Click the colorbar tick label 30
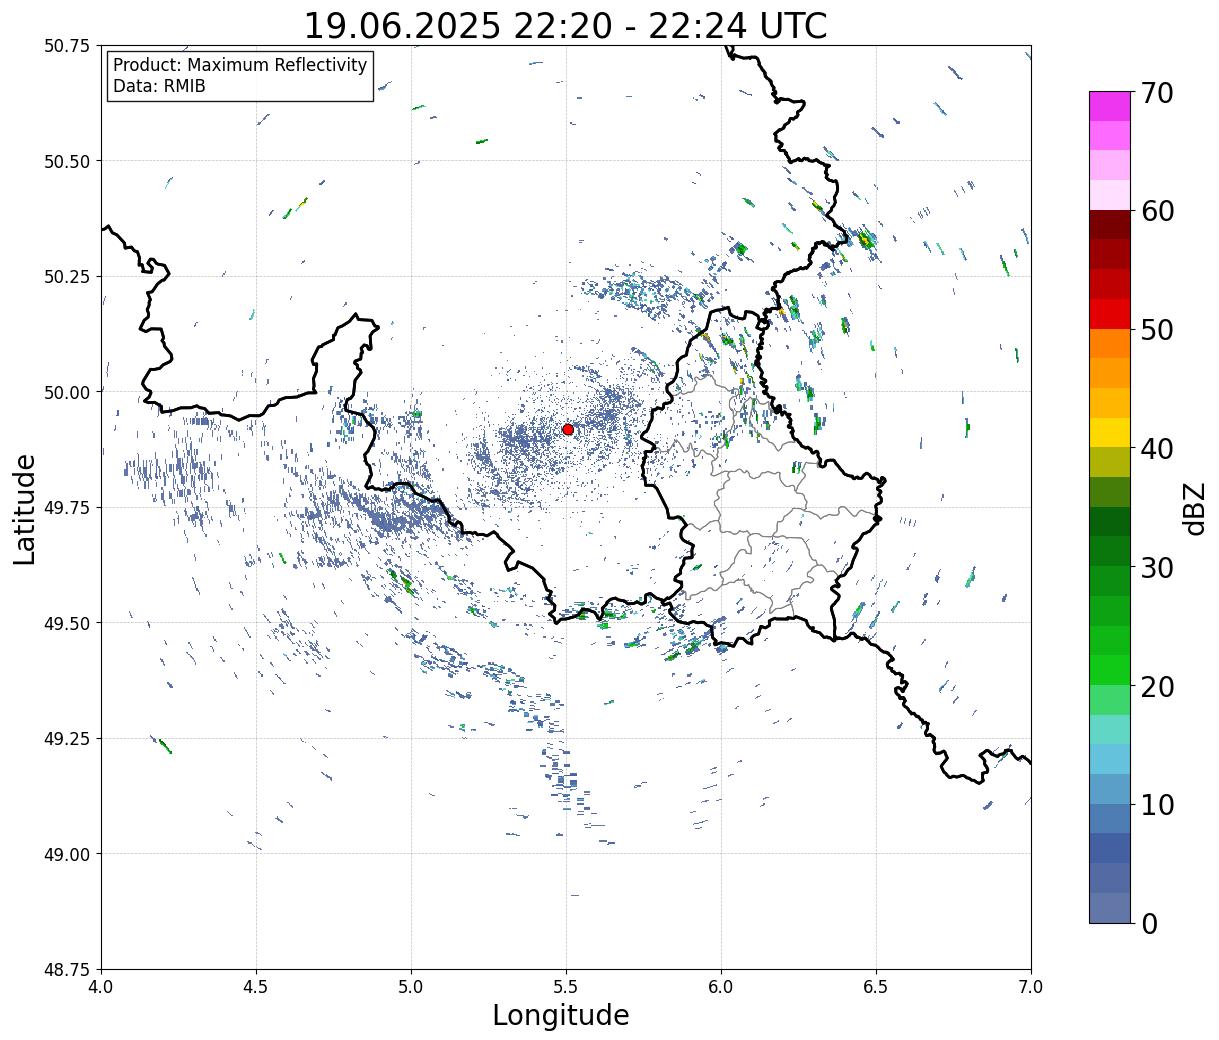The height and width of the screenshot is (1040, 1219). pos(1156,568)
